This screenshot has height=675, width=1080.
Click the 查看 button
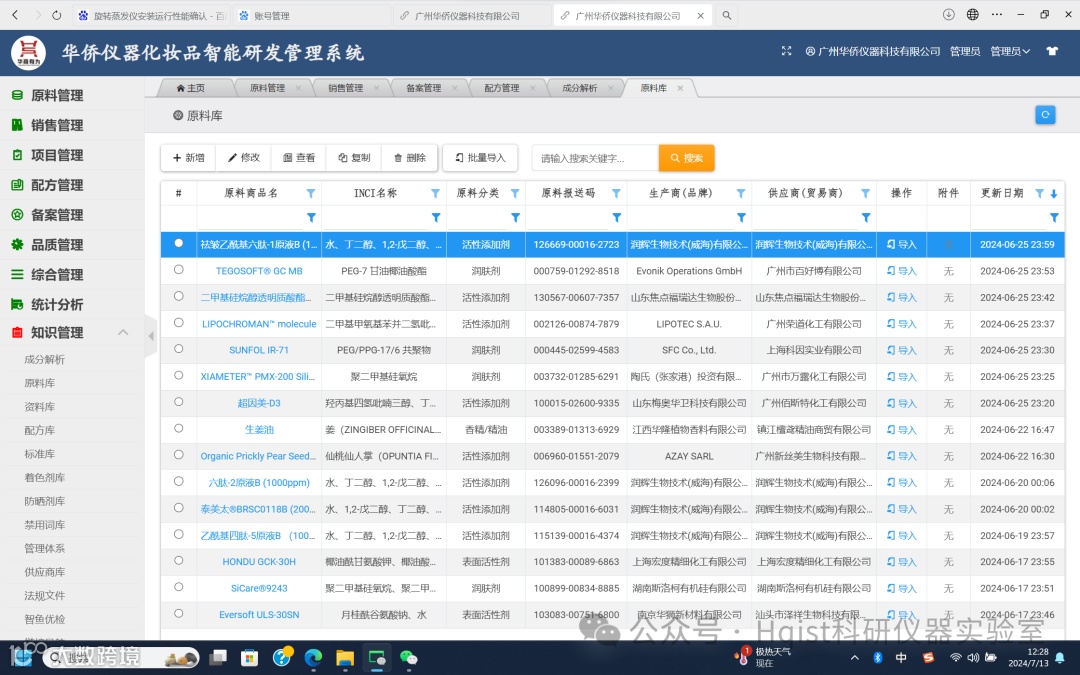[x=299, y=158]
